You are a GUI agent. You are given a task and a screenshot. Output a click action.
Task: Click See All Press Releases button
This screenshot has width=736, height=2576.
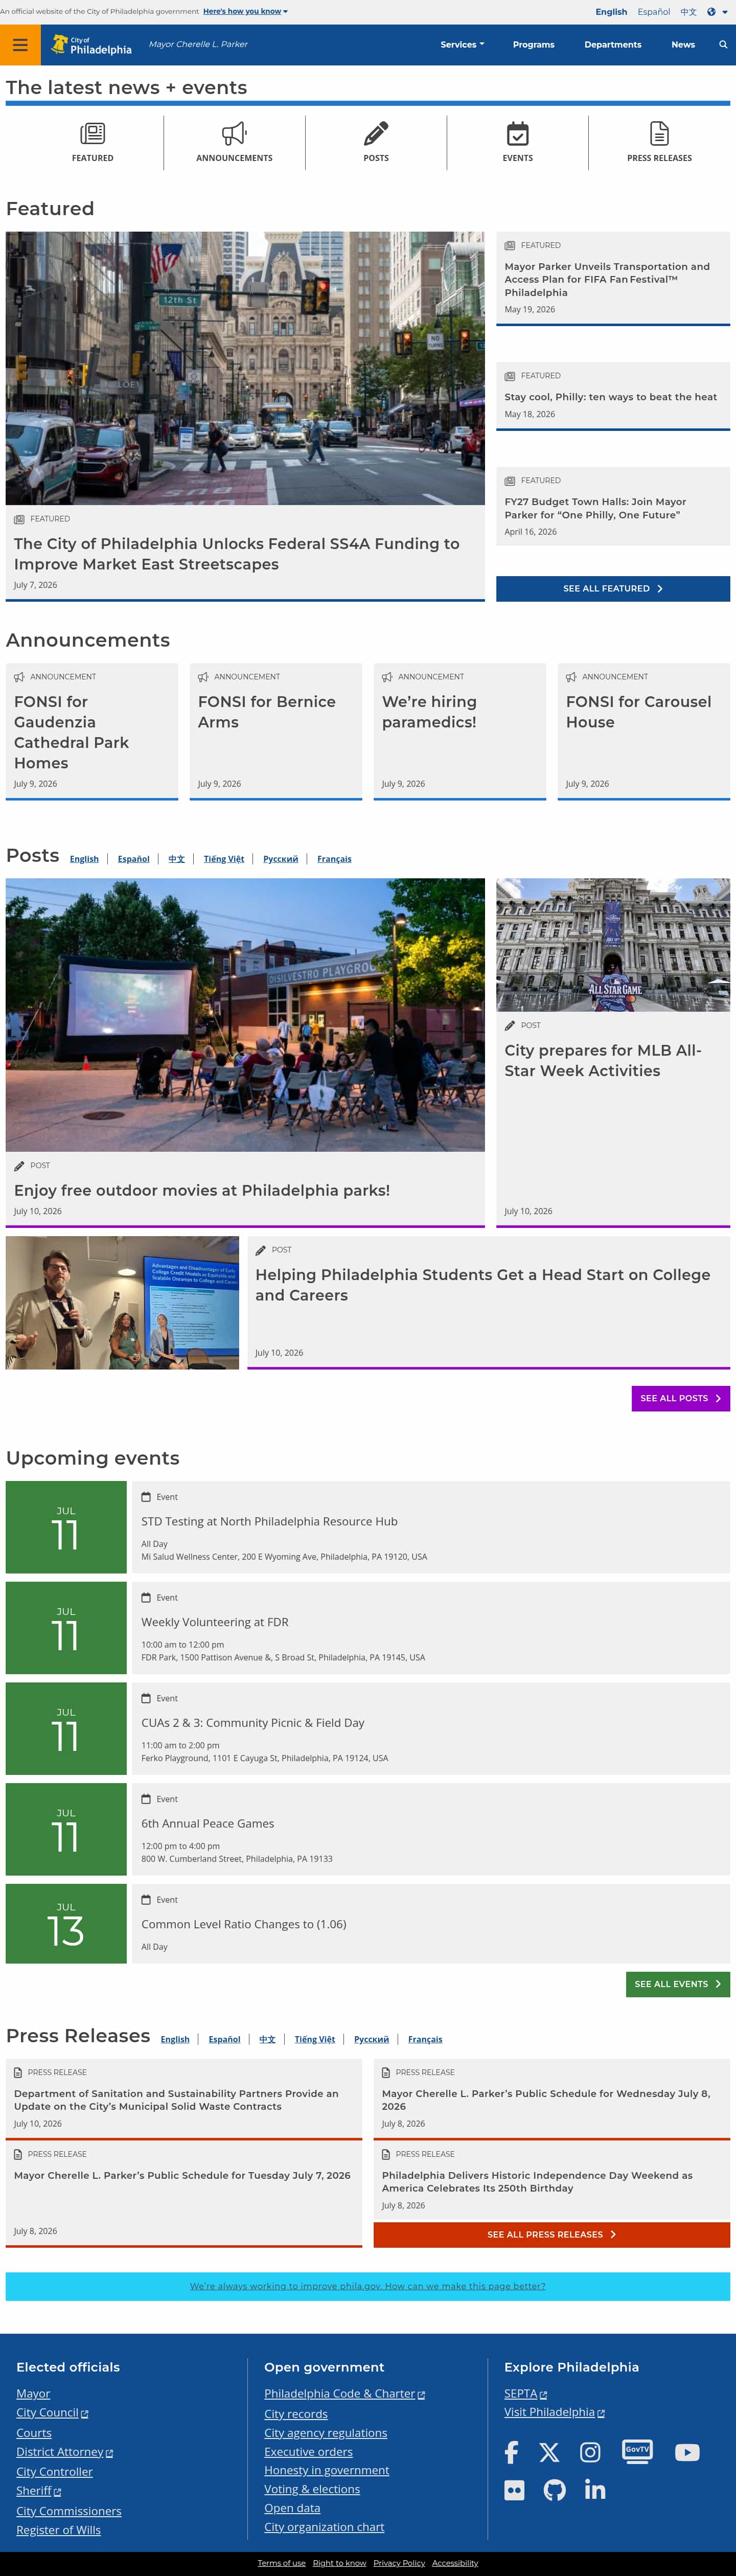tap(552, 2234)
